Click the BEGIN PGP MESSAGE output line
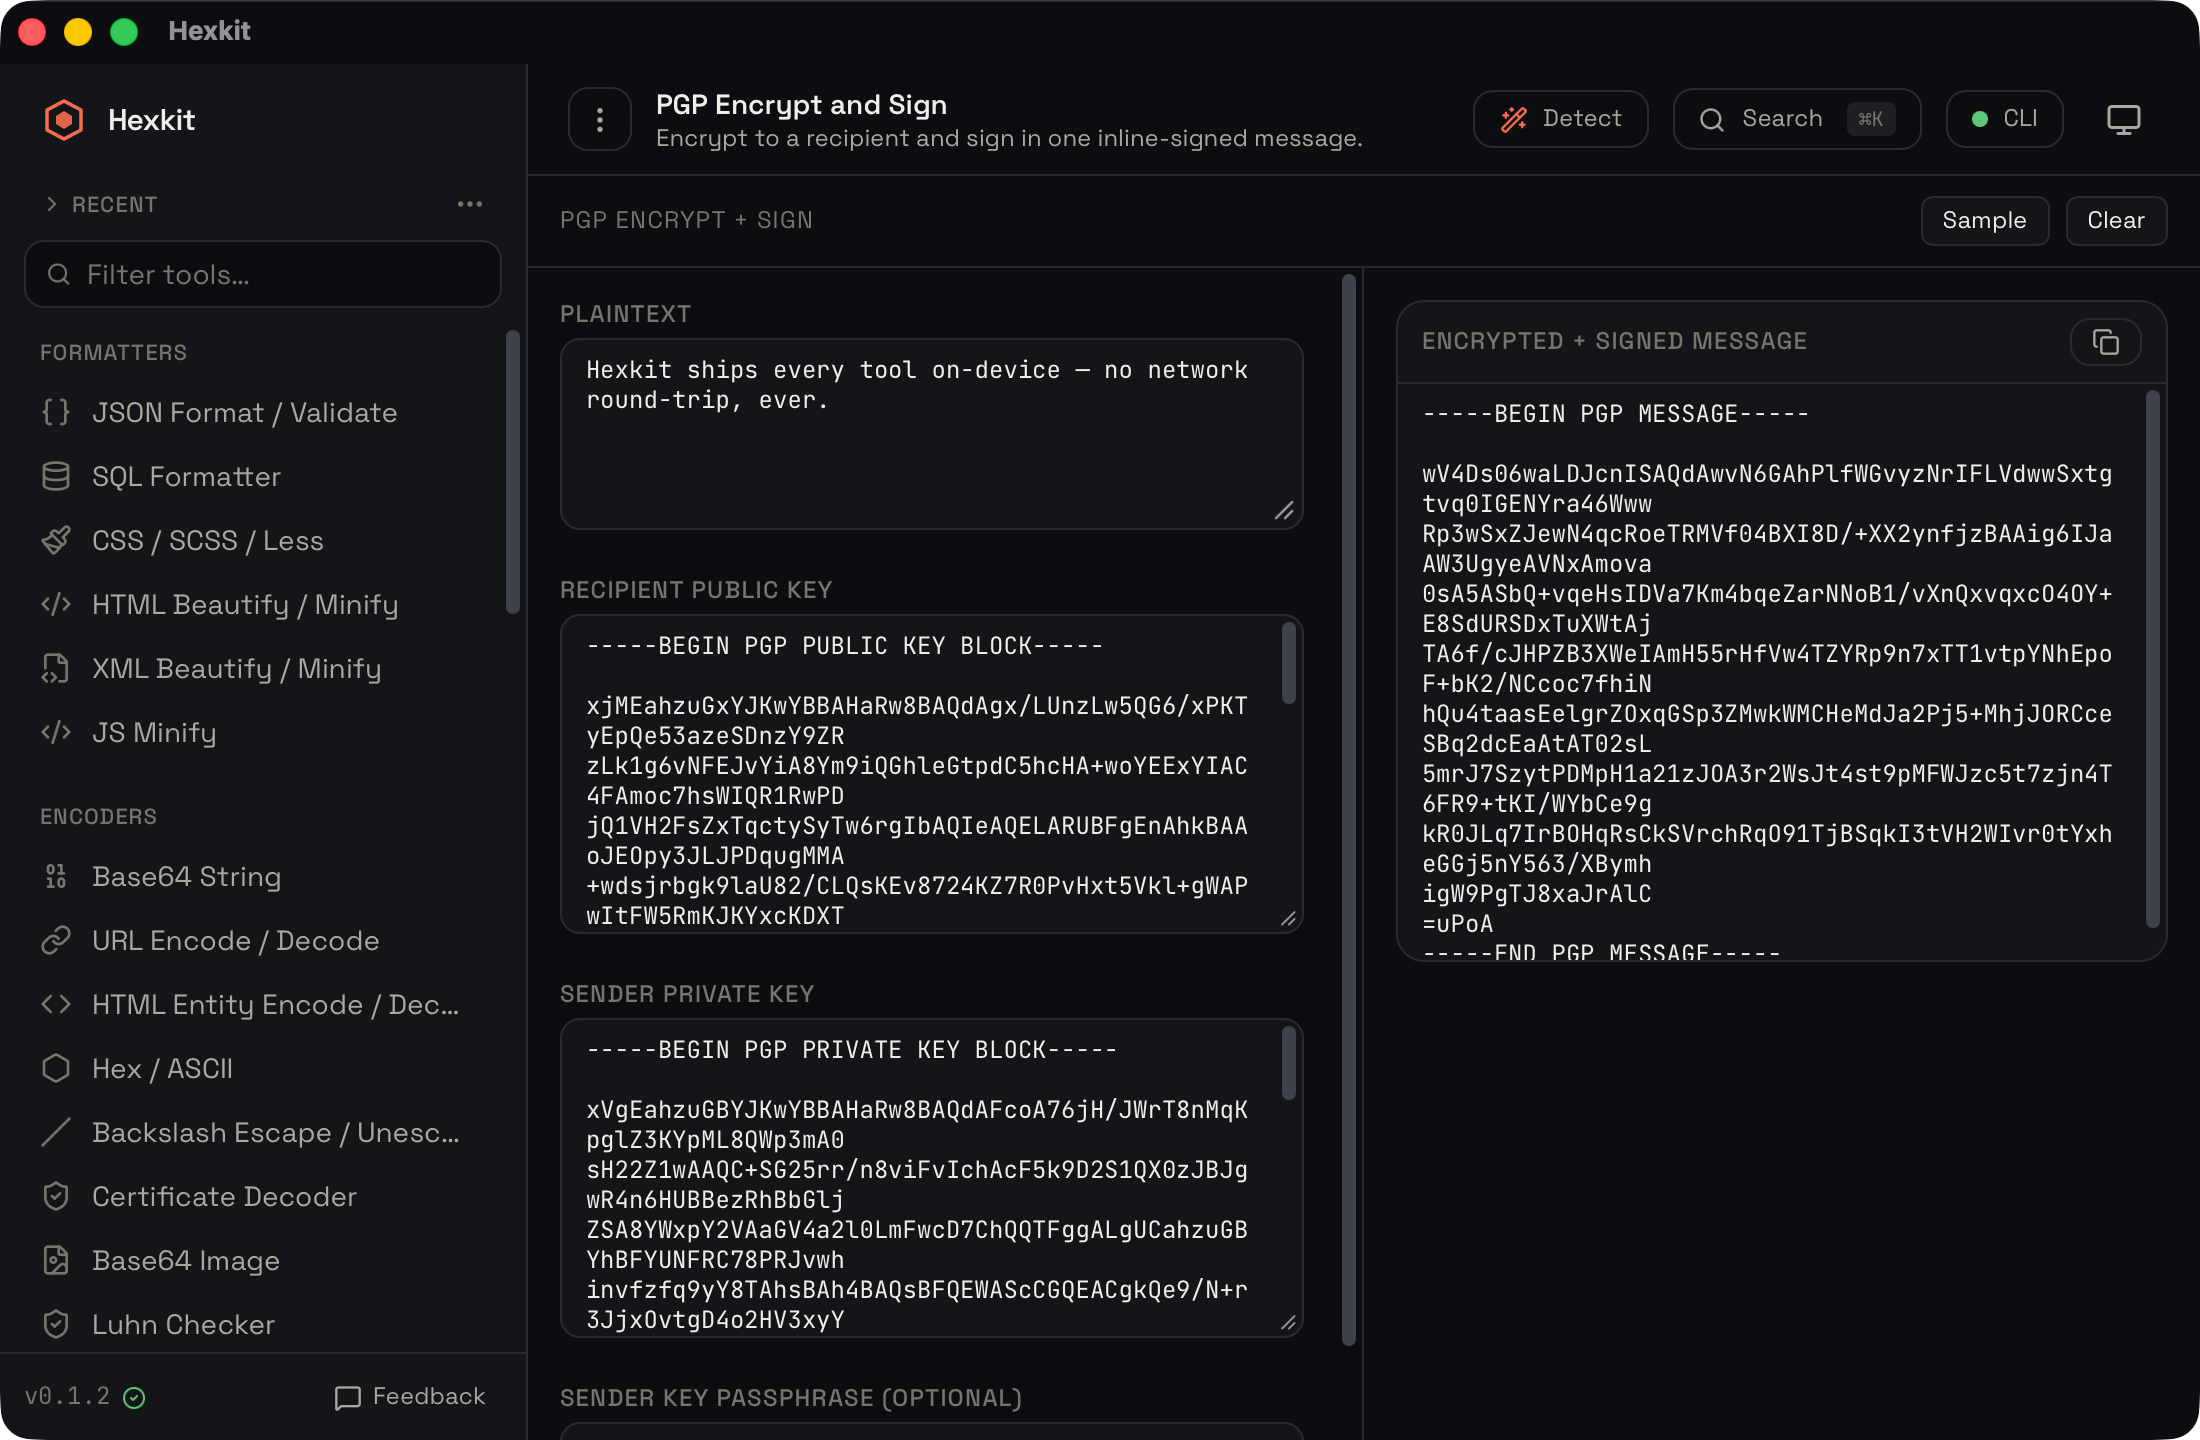This screenshot has height=1440, width=2200. point(1615,414)
